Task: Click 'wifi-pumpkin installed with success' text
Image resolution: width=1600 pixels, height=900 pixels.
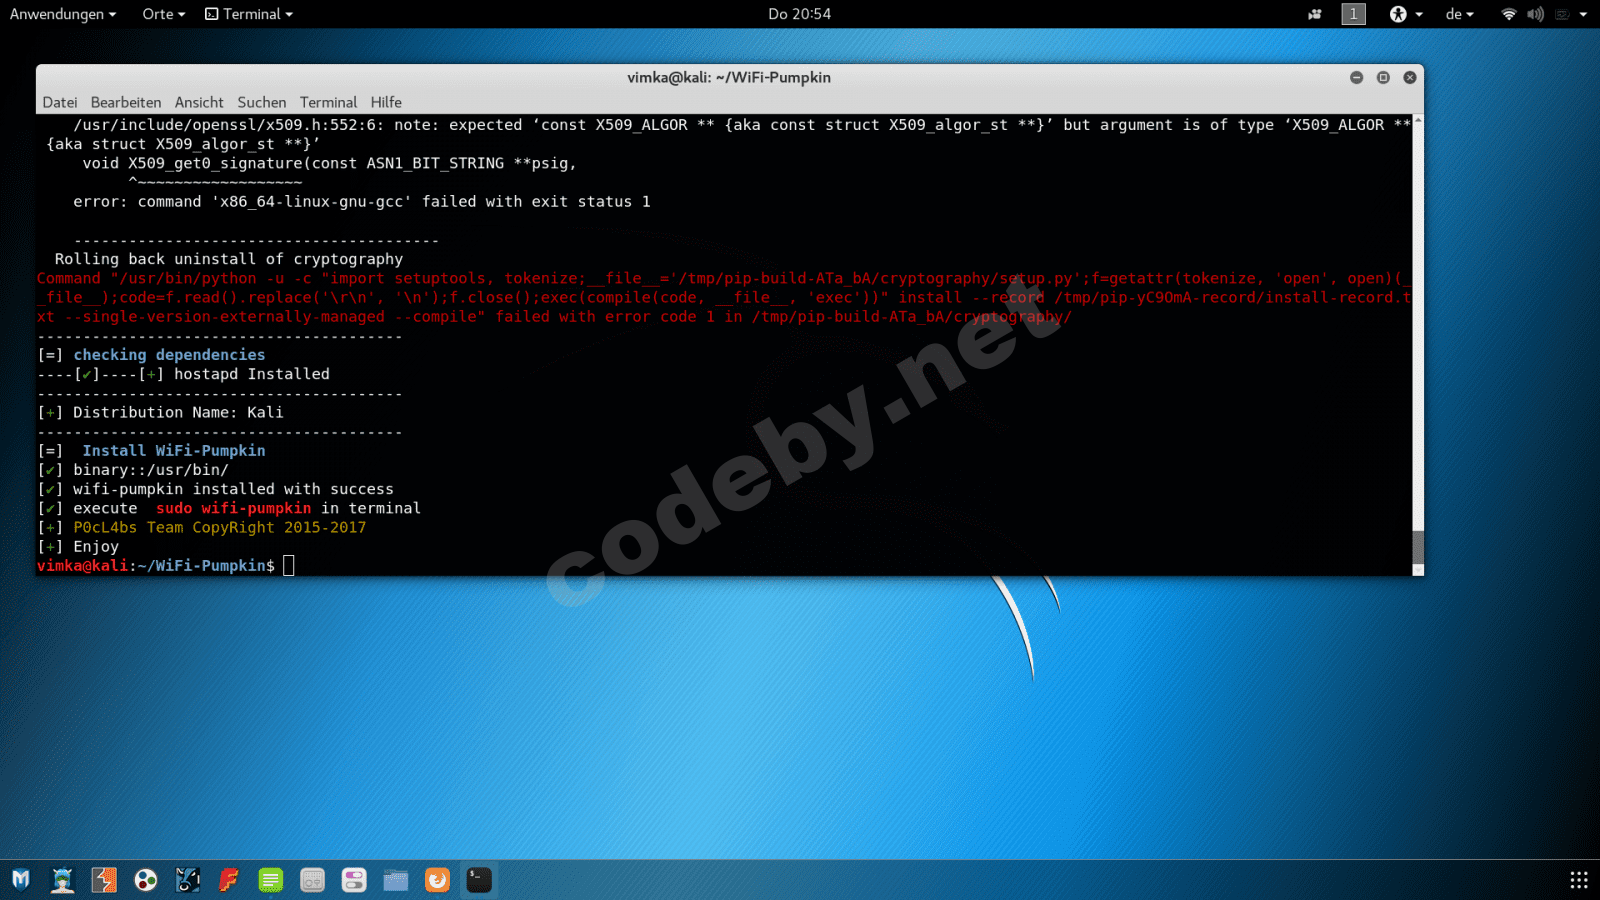Action: click(x=233, y=489)
